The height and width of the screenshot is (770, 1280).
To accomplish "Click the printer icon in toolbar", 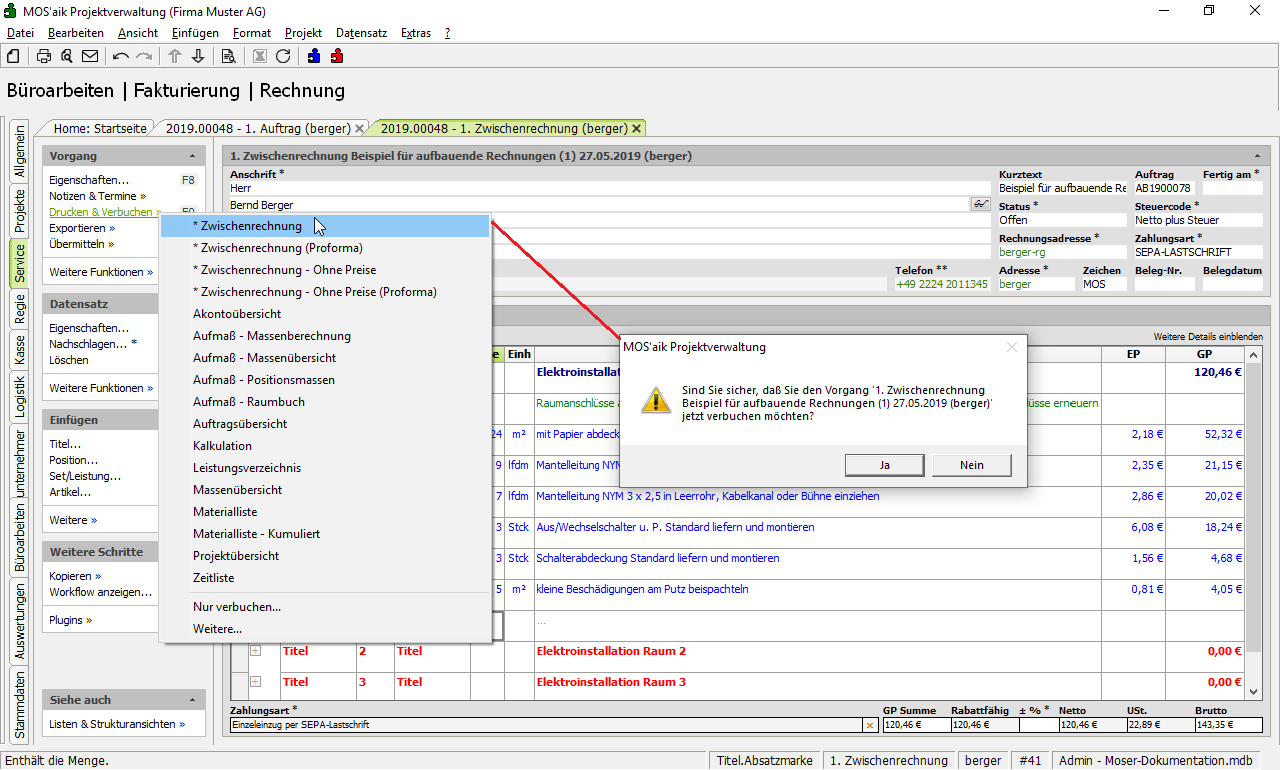I will tap(44, 56).
